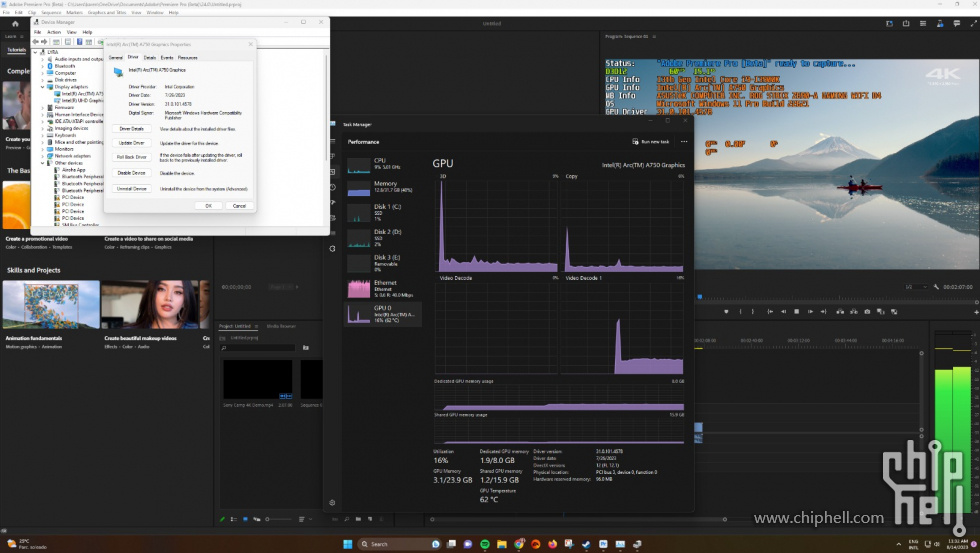Toggle Comparison View in Program Monitor
The width and height of the screenshot is (980, 553).
tap(881, 311)
